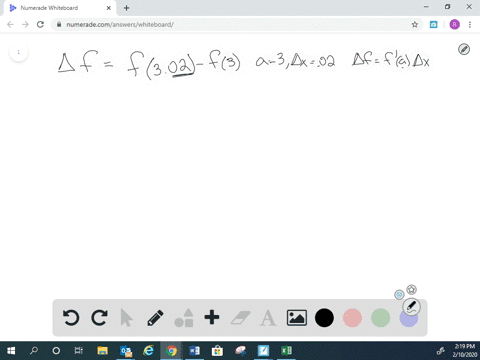Reload the whiteboard page
The width and height of the screenshot is (480, 360).
(x=40, y=24)
